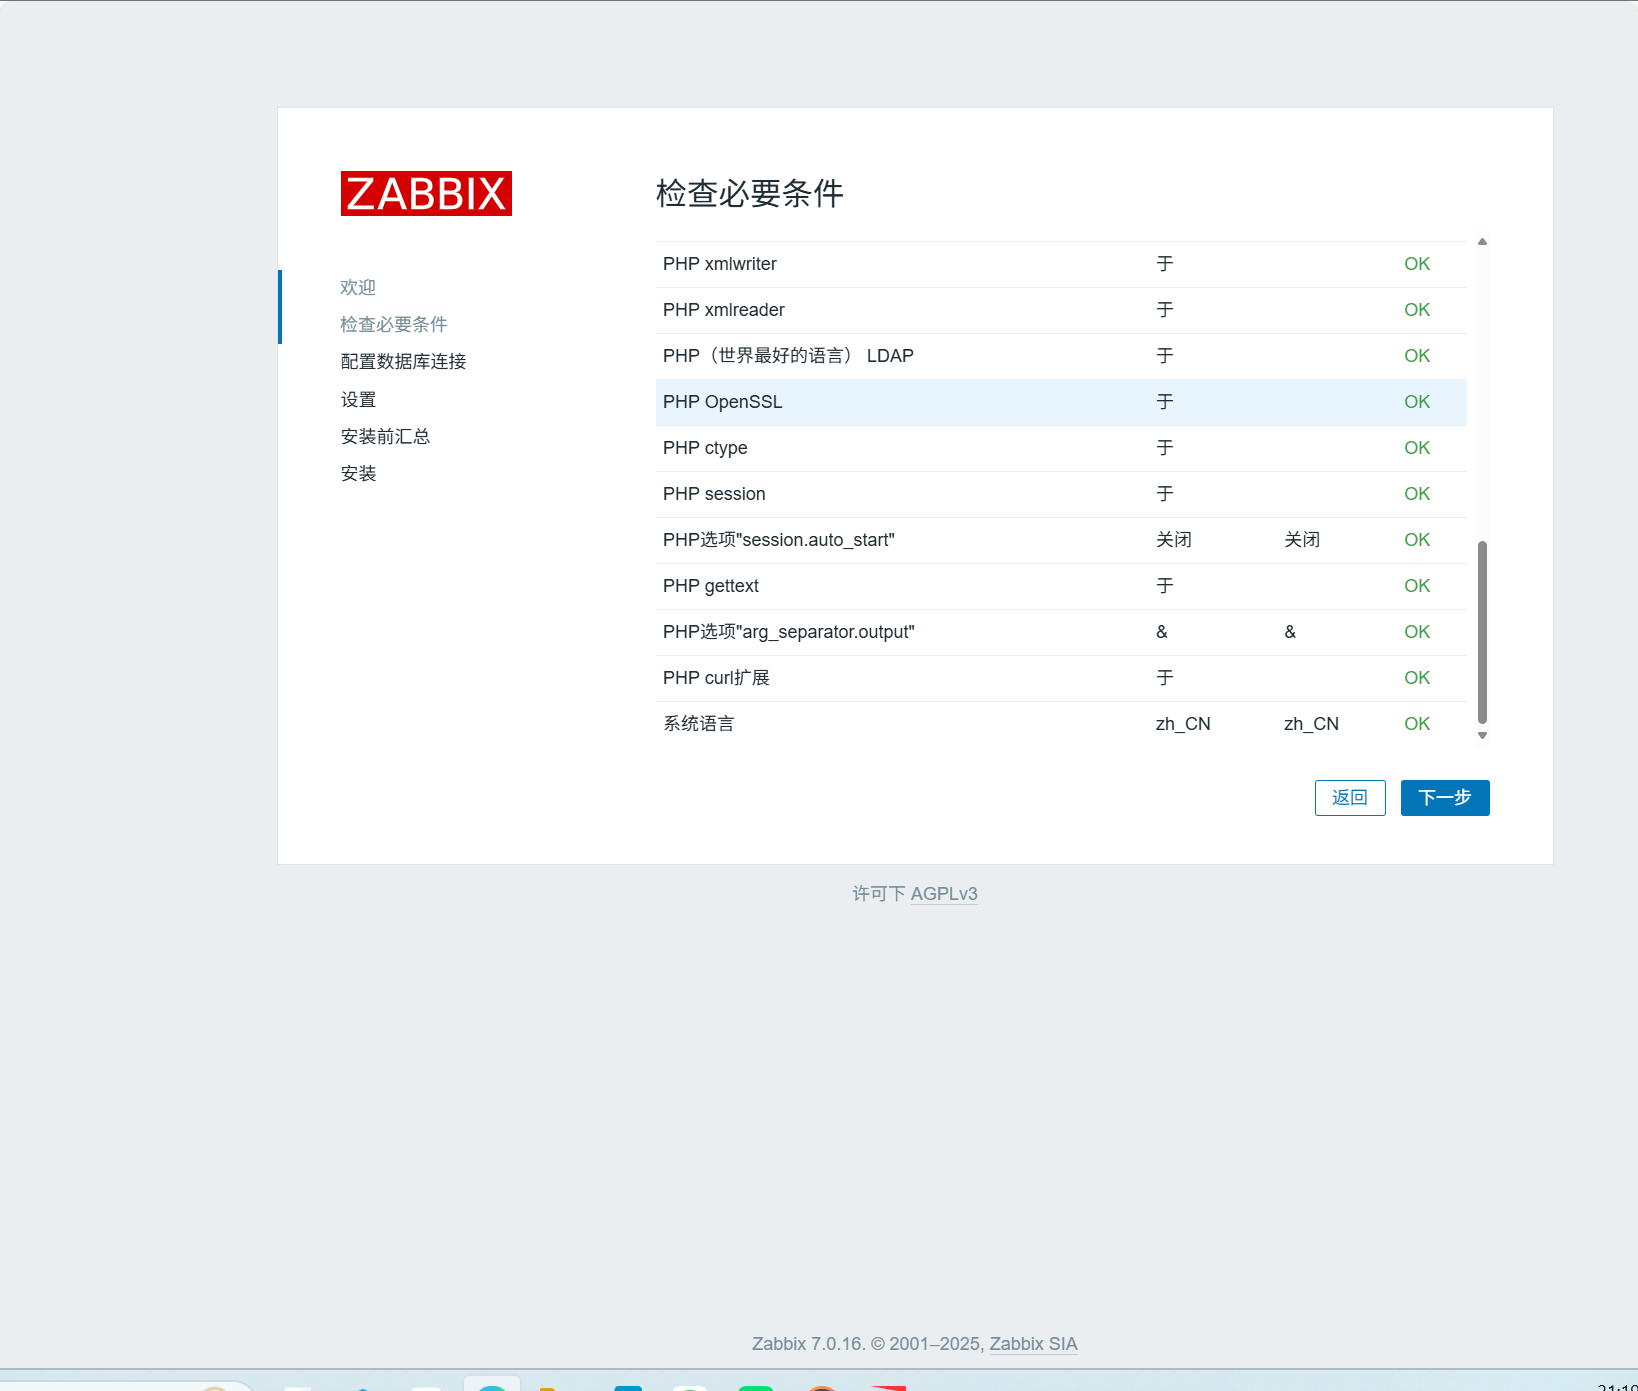Click the PHP xmlreader row label
The height and width of the screenshot is (1391, 1638).
coord(724,310)
